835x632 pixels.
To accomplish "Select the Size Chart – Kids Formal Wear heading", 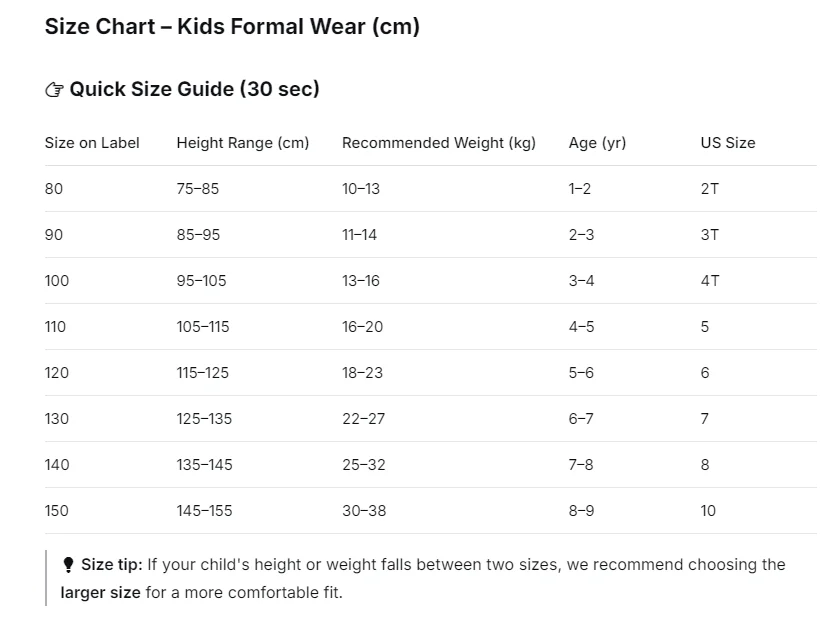I will (x=232, y=27).
